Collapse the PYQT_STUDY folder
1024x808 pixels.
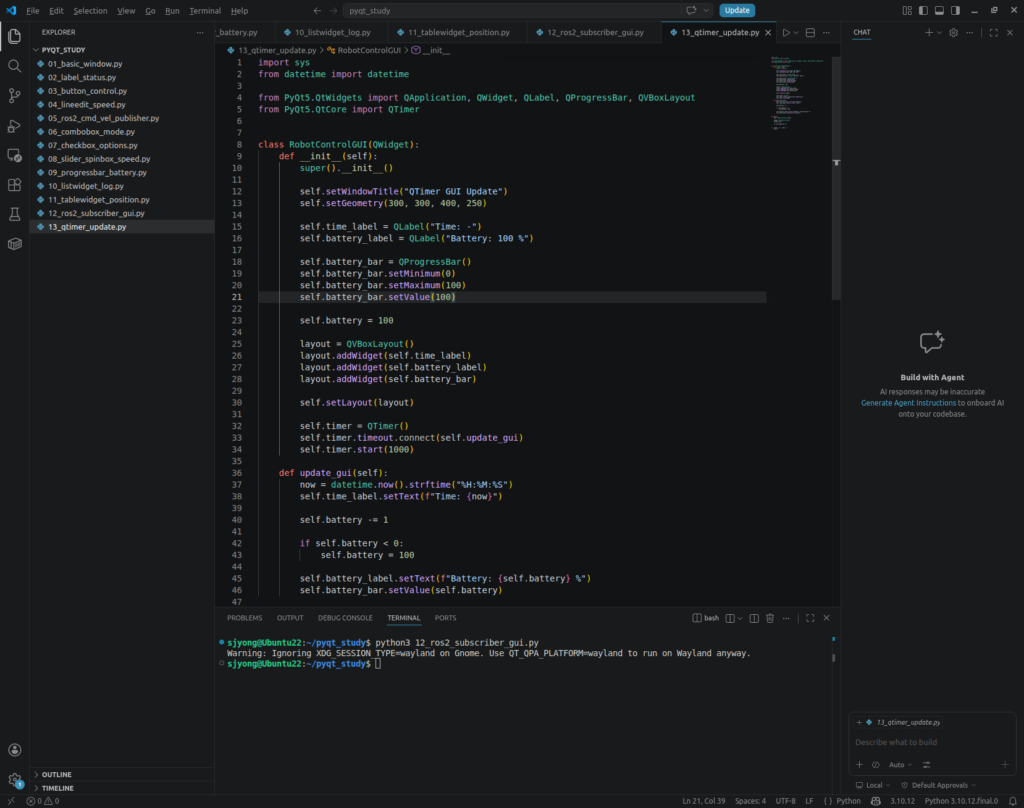click(121, 50)
